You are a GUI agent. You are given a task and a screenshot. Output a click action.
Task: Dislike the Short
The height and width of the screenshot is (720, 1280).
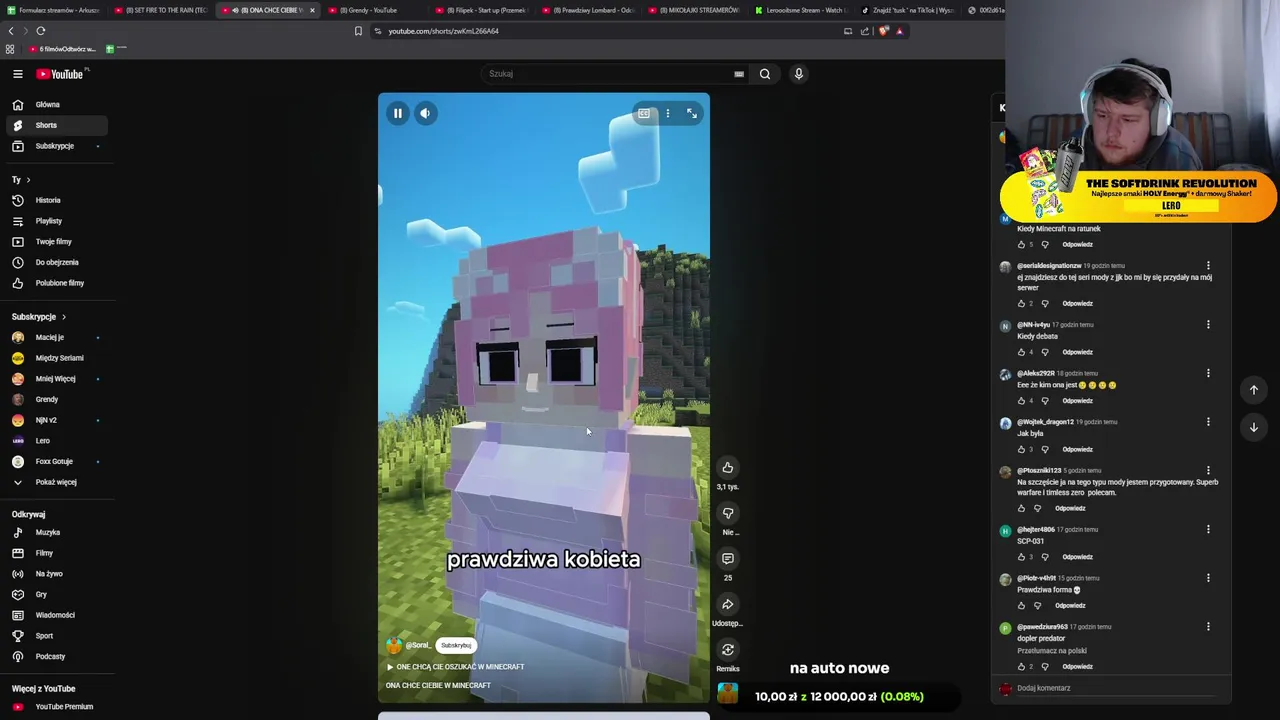(728, 513)
